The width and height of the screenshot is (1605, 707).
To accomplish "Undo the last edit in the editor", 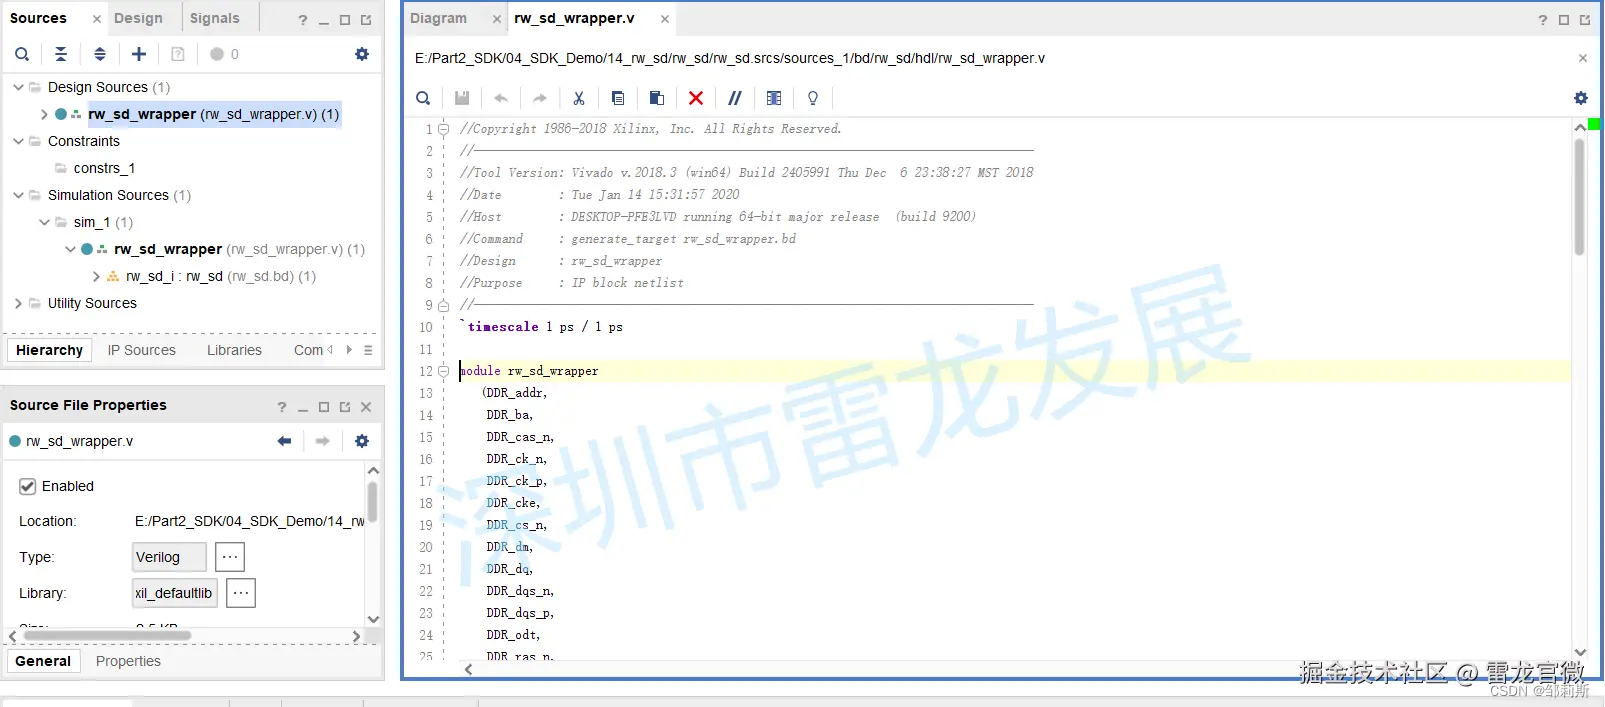I will pyautogui.click(x=501, y=98).
